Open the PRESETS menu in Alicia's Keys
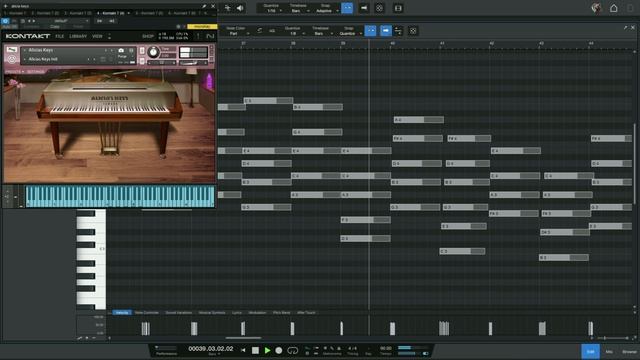The width and height of the screenshot is (640, 360). 15,72
